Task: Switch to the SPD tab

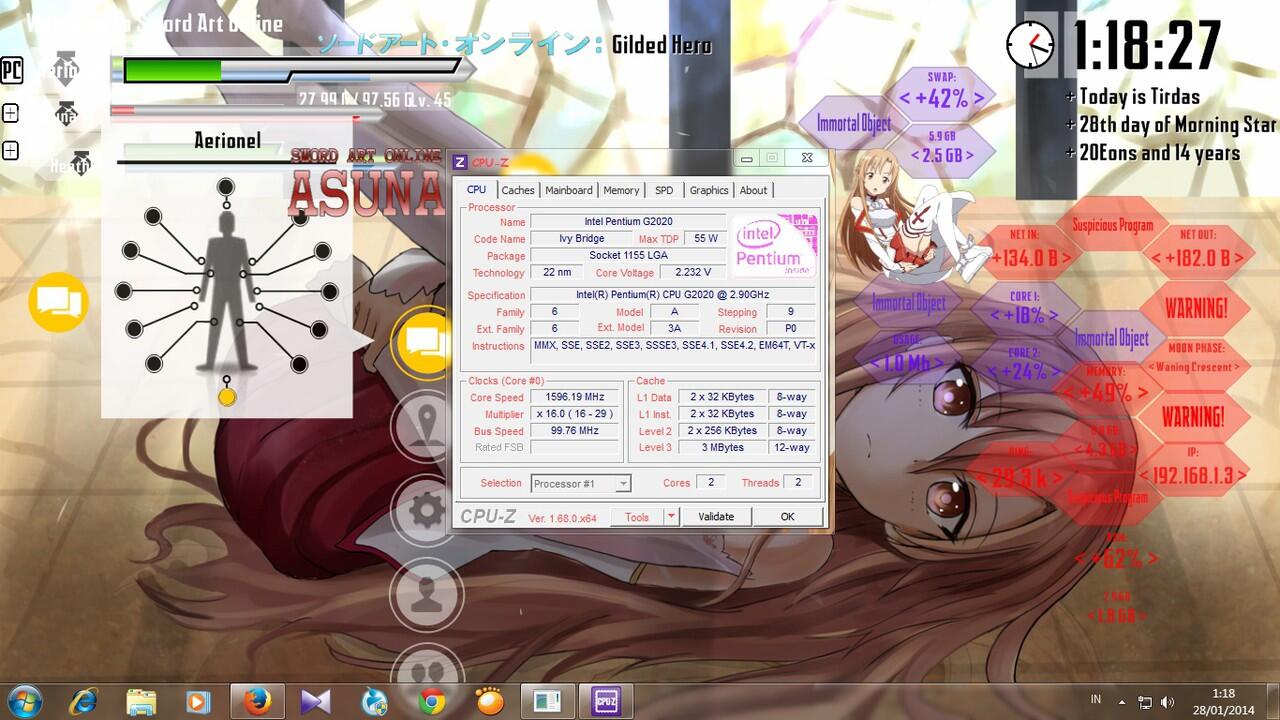Action: tap(664, 190)
